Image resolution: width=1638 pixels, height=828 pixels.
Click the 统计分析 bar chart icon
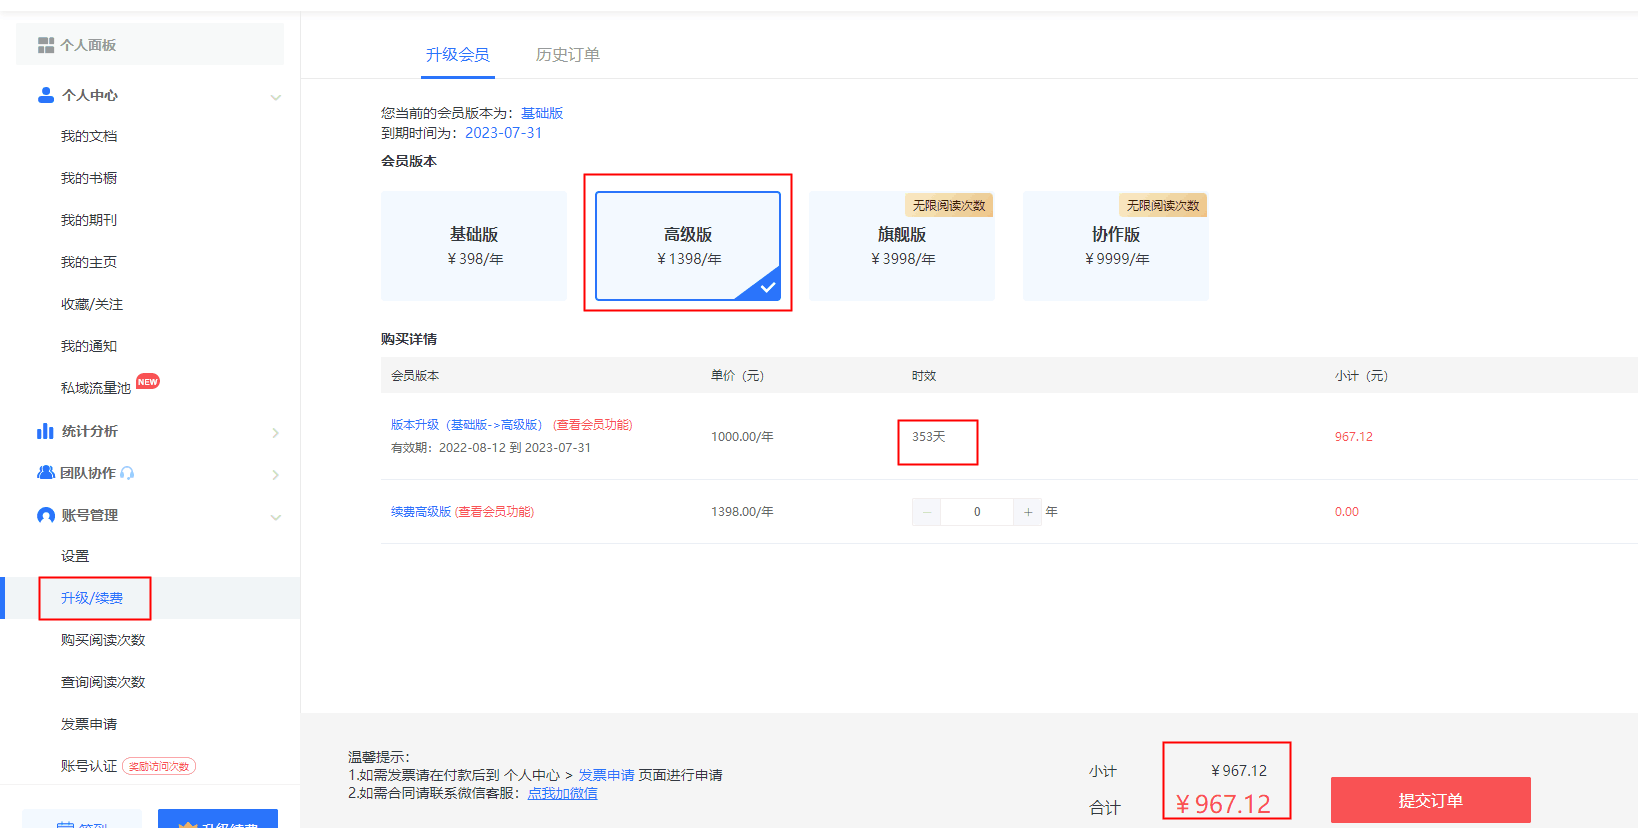(45, 431)
